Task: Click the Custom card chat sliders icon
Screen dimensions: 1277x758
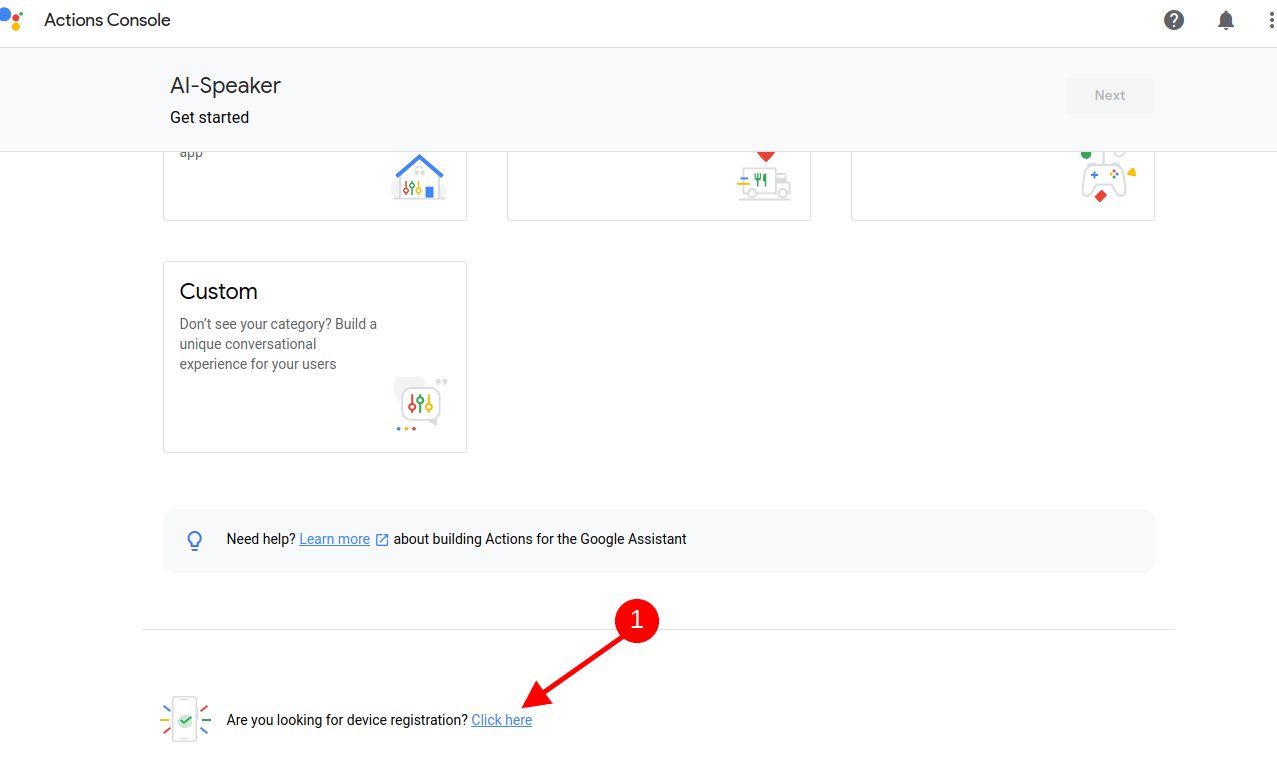Action: pyautogui.click(x=421, y=404)
